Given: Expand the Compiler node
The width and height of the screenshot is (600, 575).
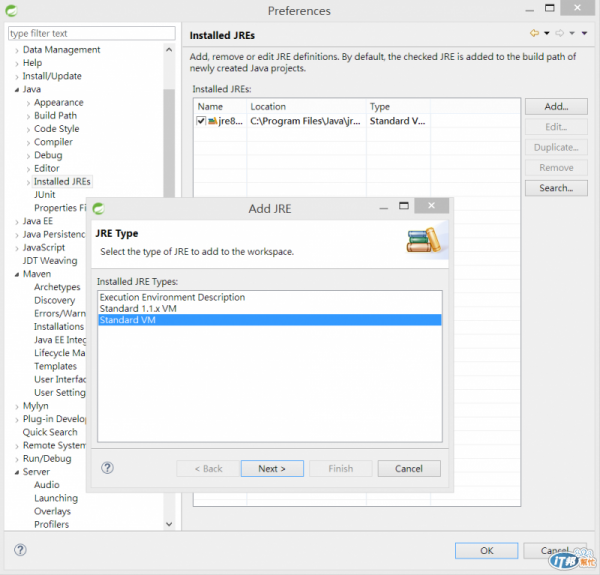Looking at the screenshot, I should [x=28, y=143].
